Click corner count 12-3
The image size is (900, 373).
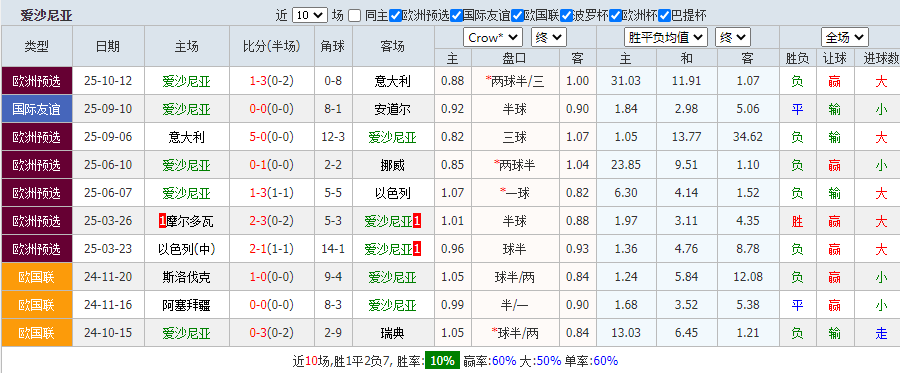coord(333,138)
